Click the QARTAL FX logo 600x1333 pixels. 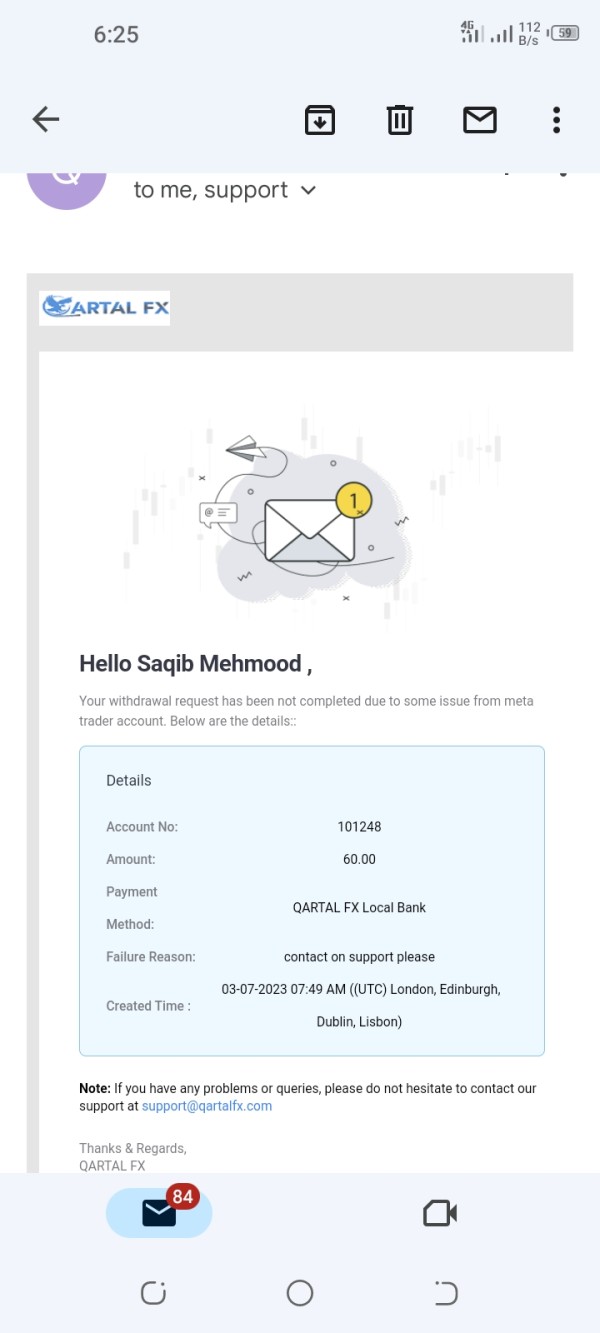tap(105, 308)
